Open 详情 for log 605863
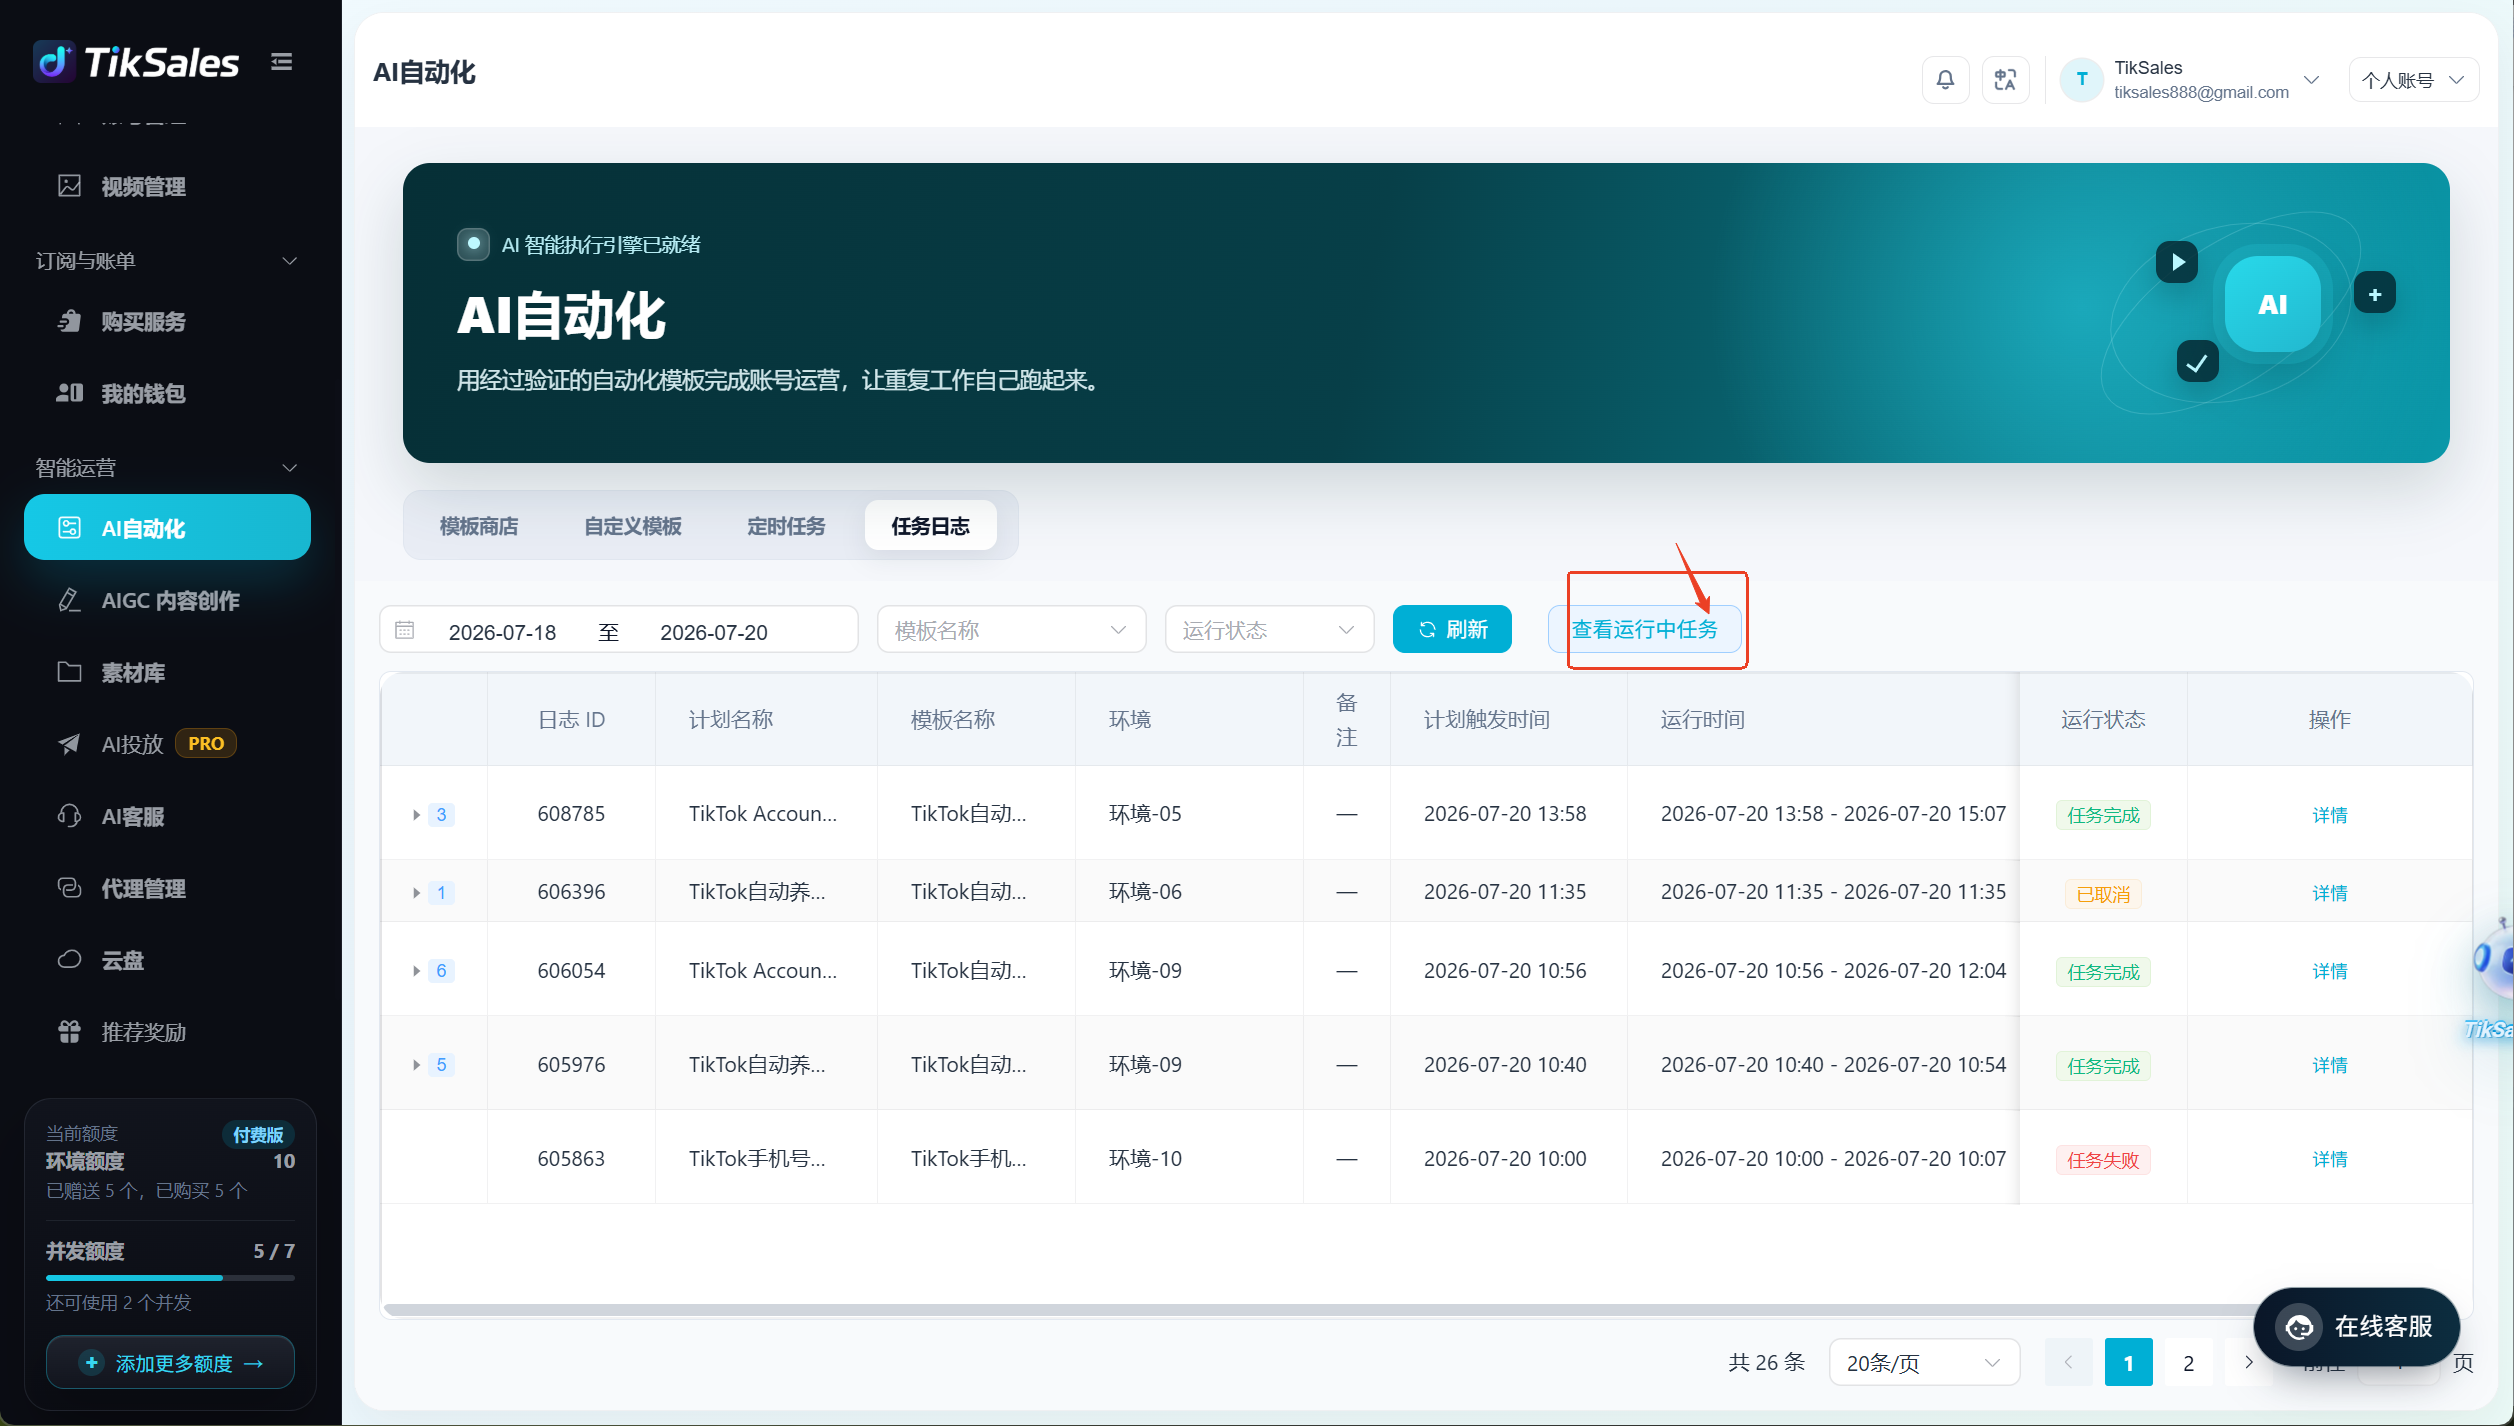Viewport: 2514px width, 1426px height. (x=2329, y=1159)
